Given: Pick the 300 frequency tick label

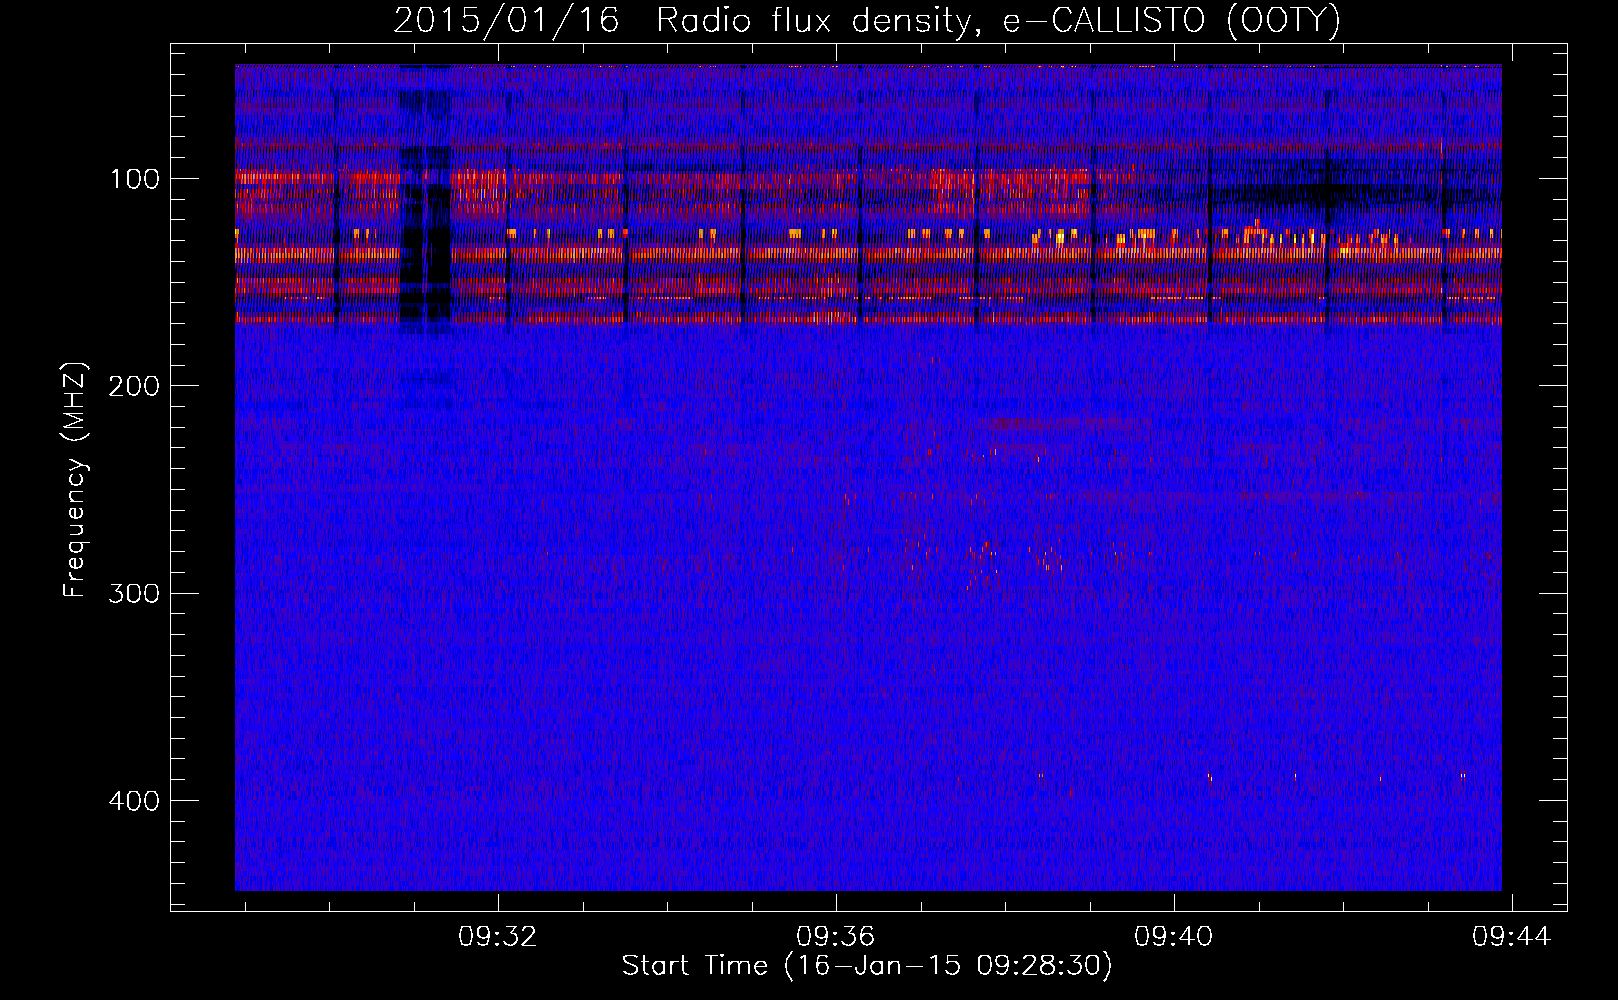Looking at the screenshot, I should click(x=135, y=593).
